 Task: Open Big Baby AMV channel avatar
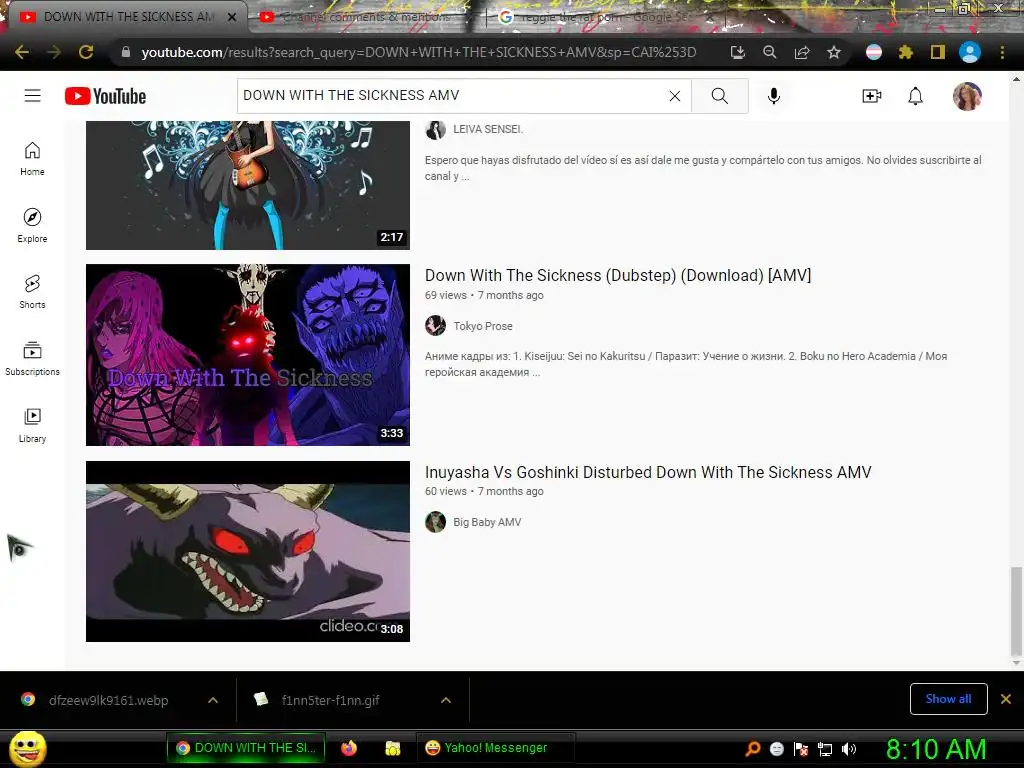436,522
